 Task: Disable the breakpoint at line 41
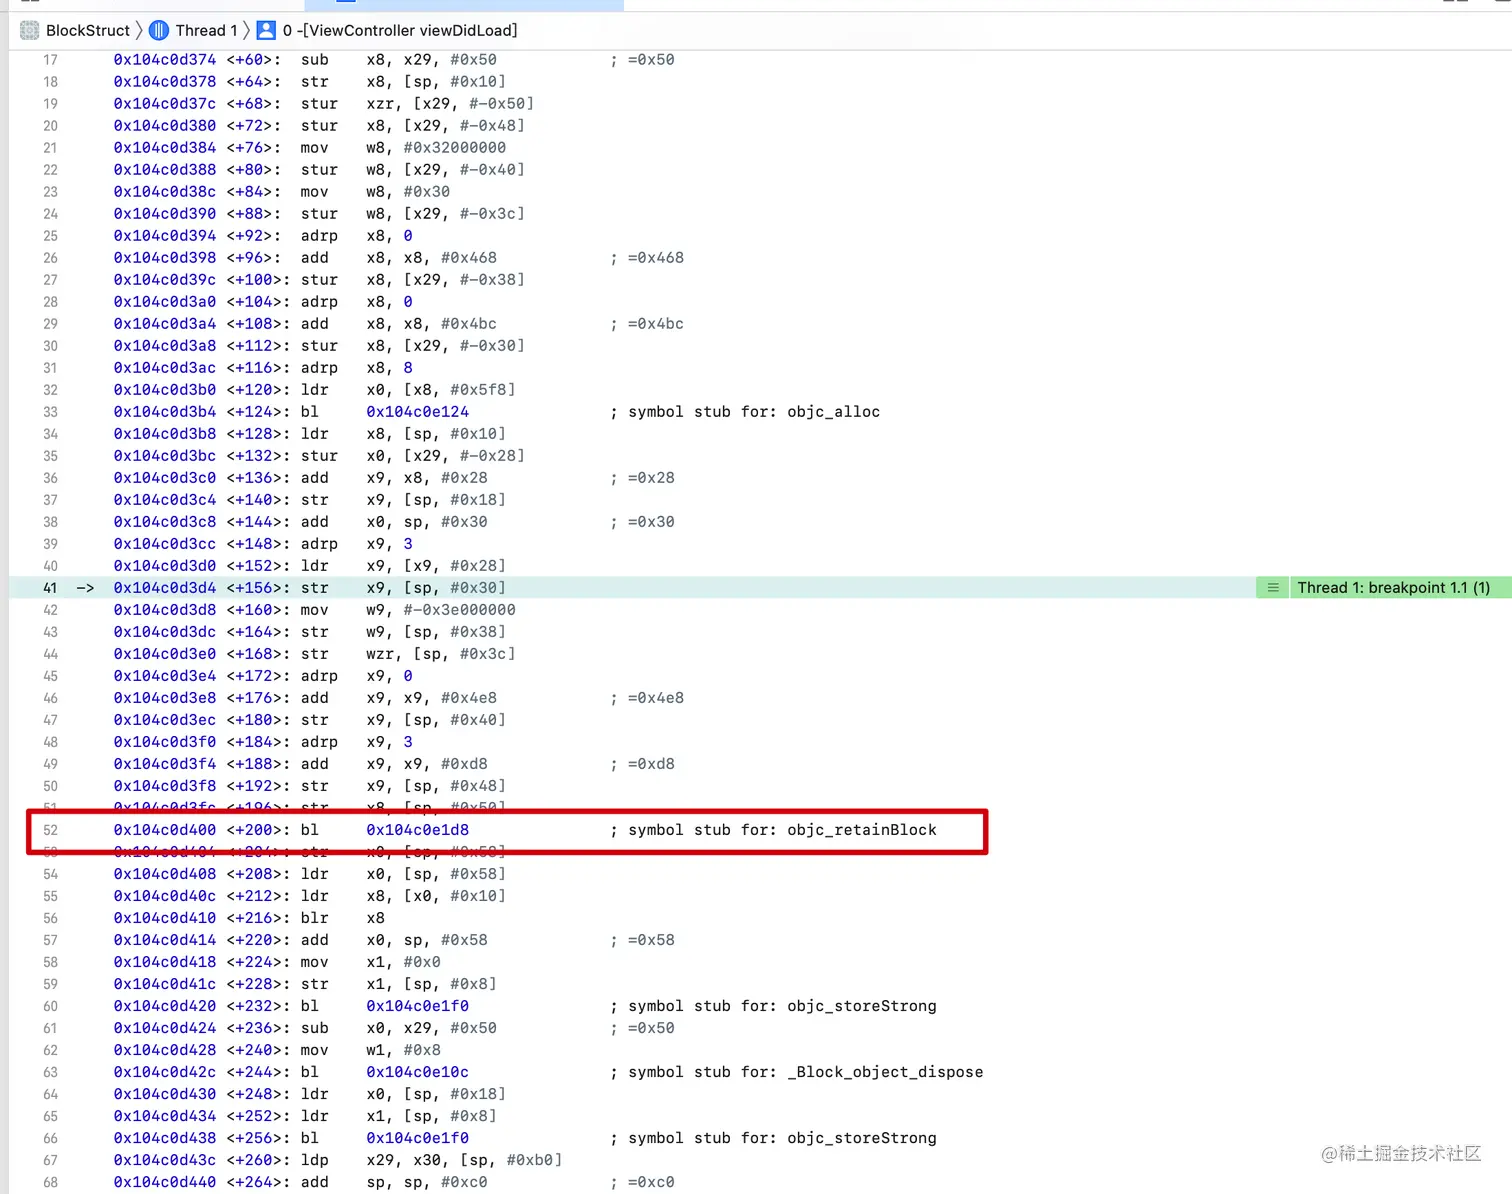pyautogui.click(x=50, y=588)
